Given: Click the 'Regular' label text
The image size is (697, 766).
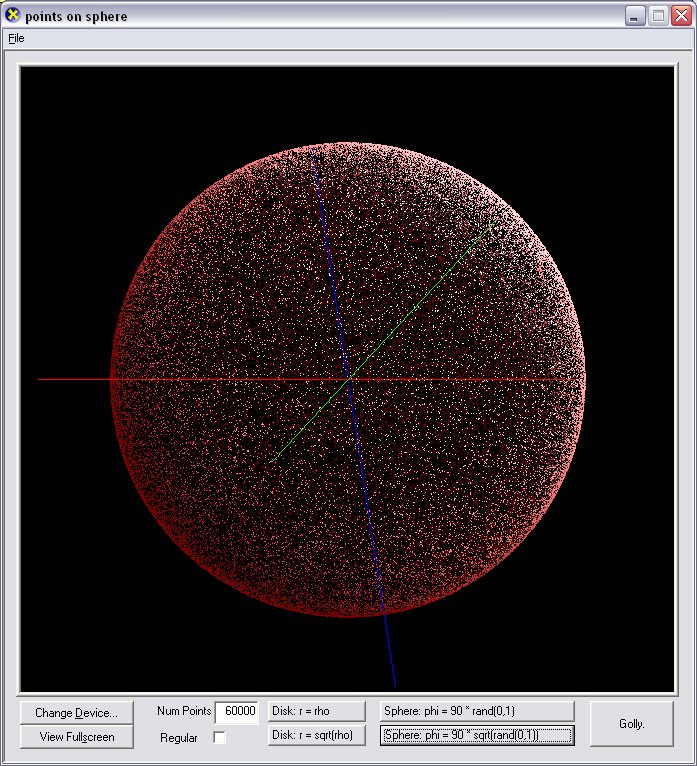Looking at the screenshot, I should pyautogui.click(x=179, y=738).
